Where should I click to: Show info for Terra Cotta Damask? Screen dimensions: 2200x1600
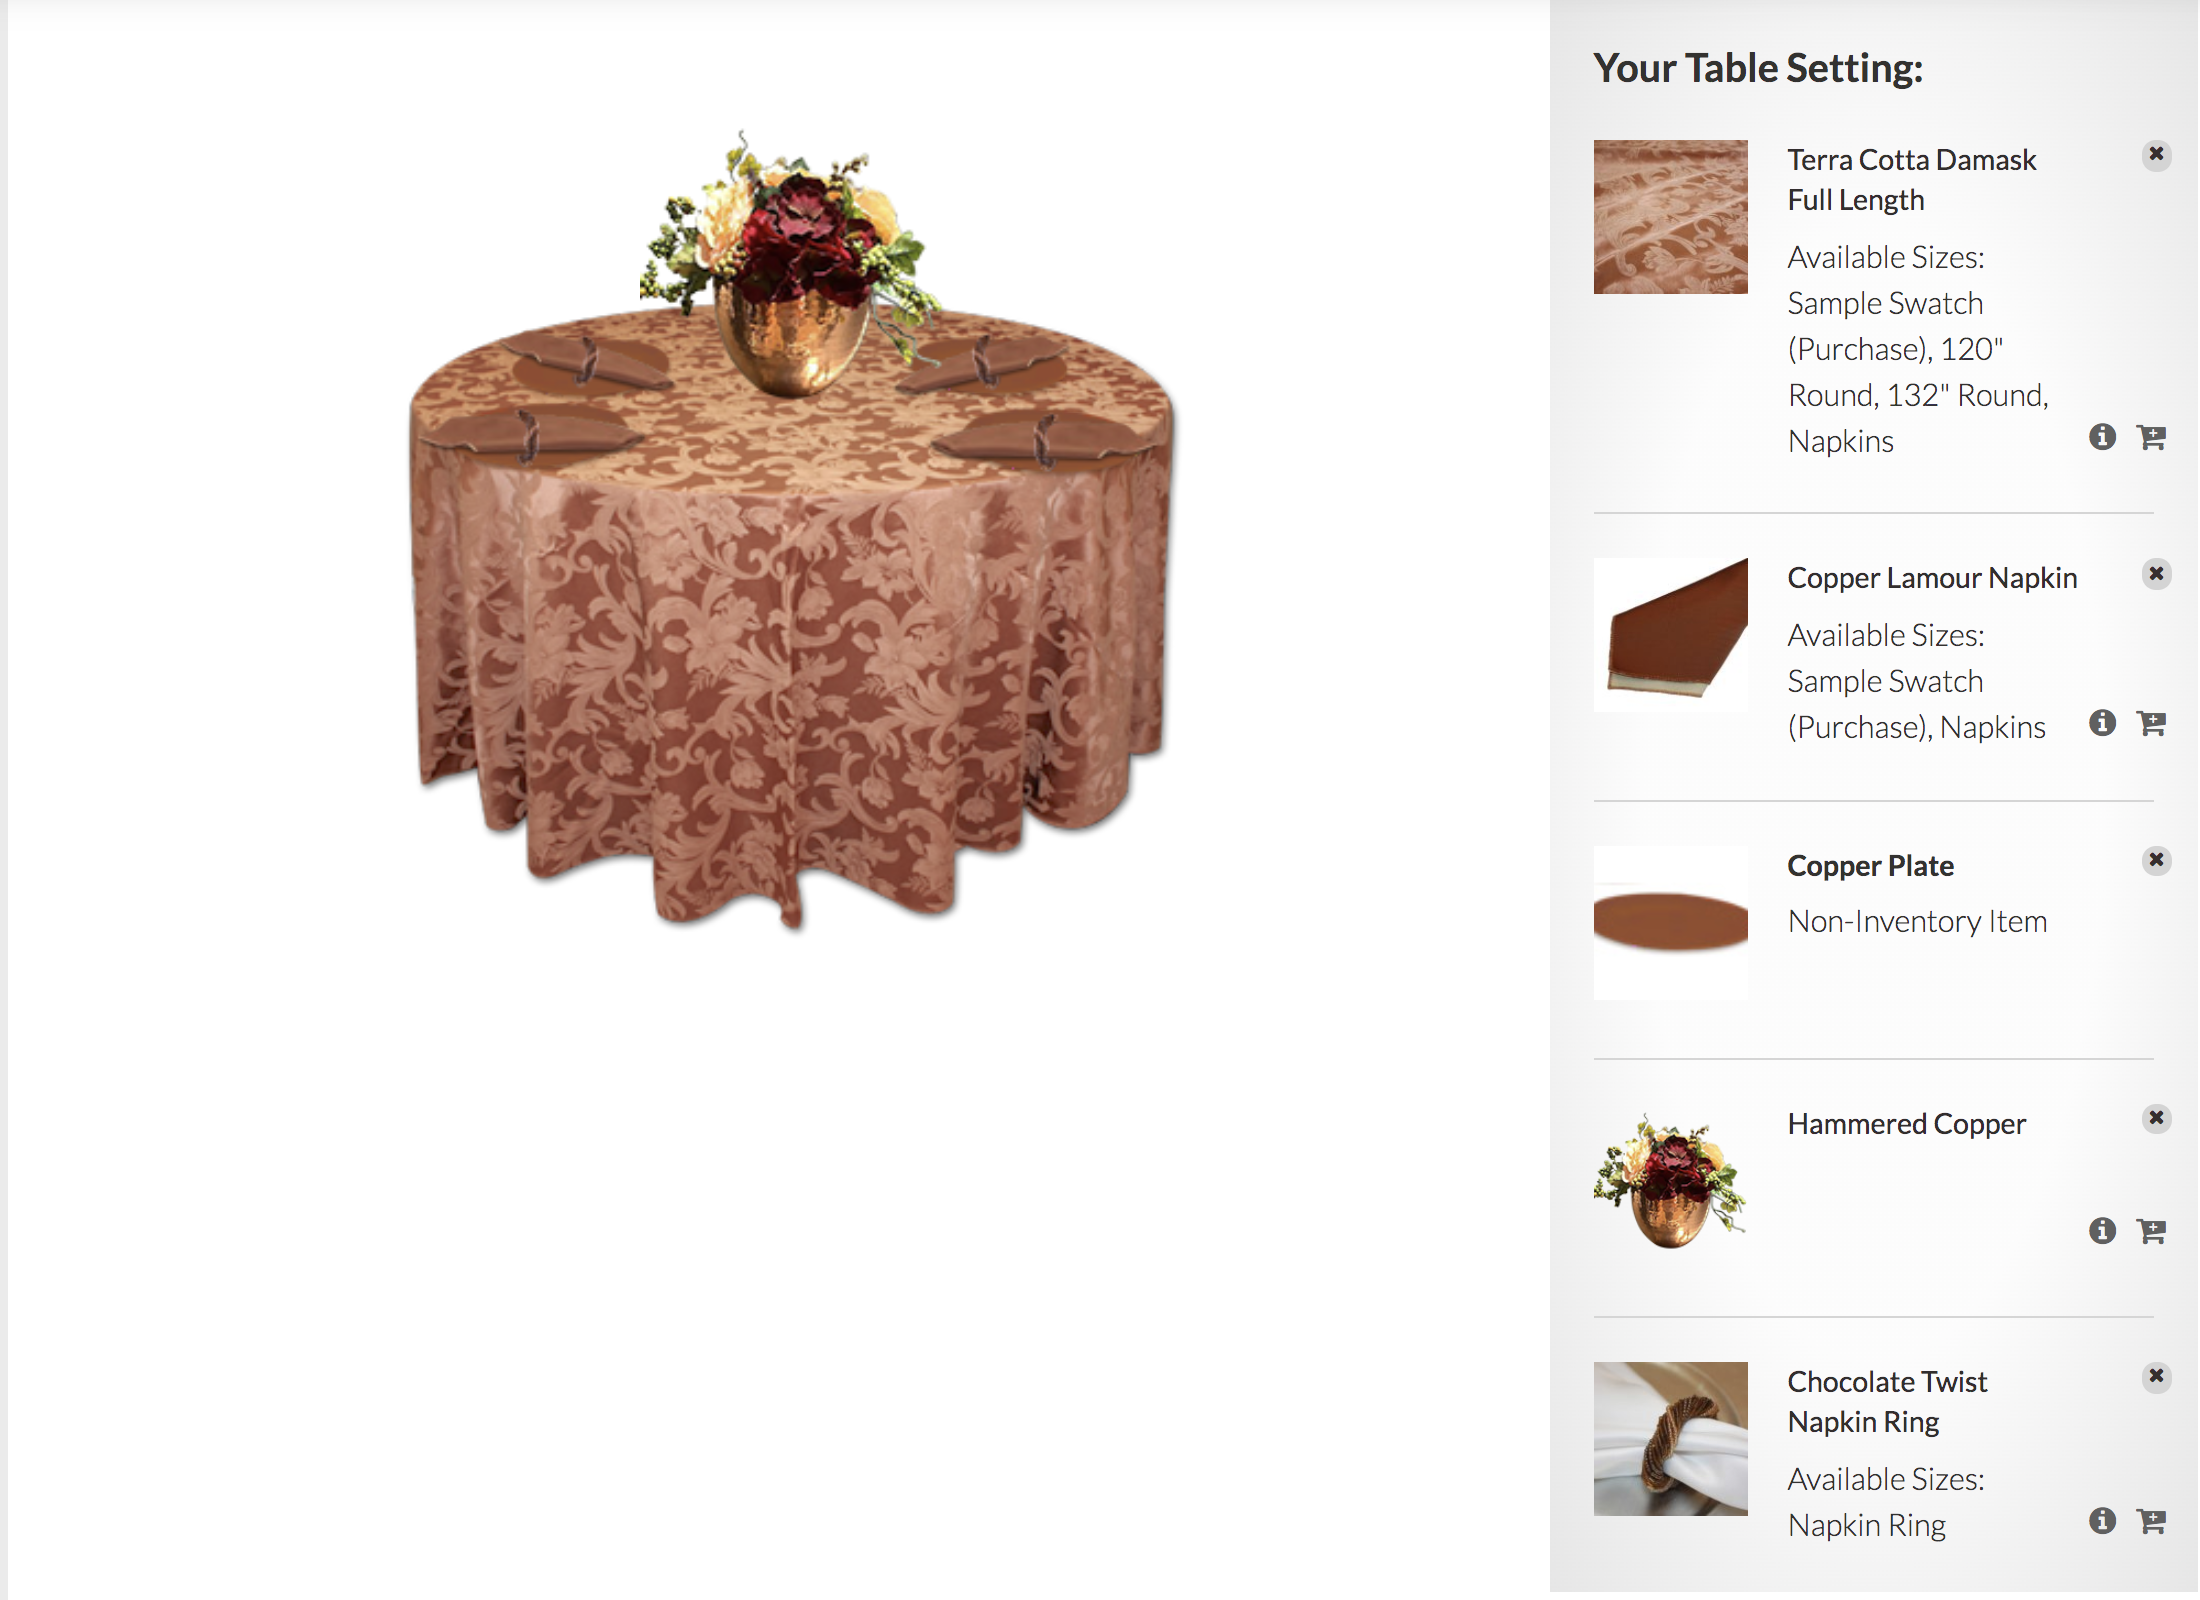click(x=2102, y=437)
